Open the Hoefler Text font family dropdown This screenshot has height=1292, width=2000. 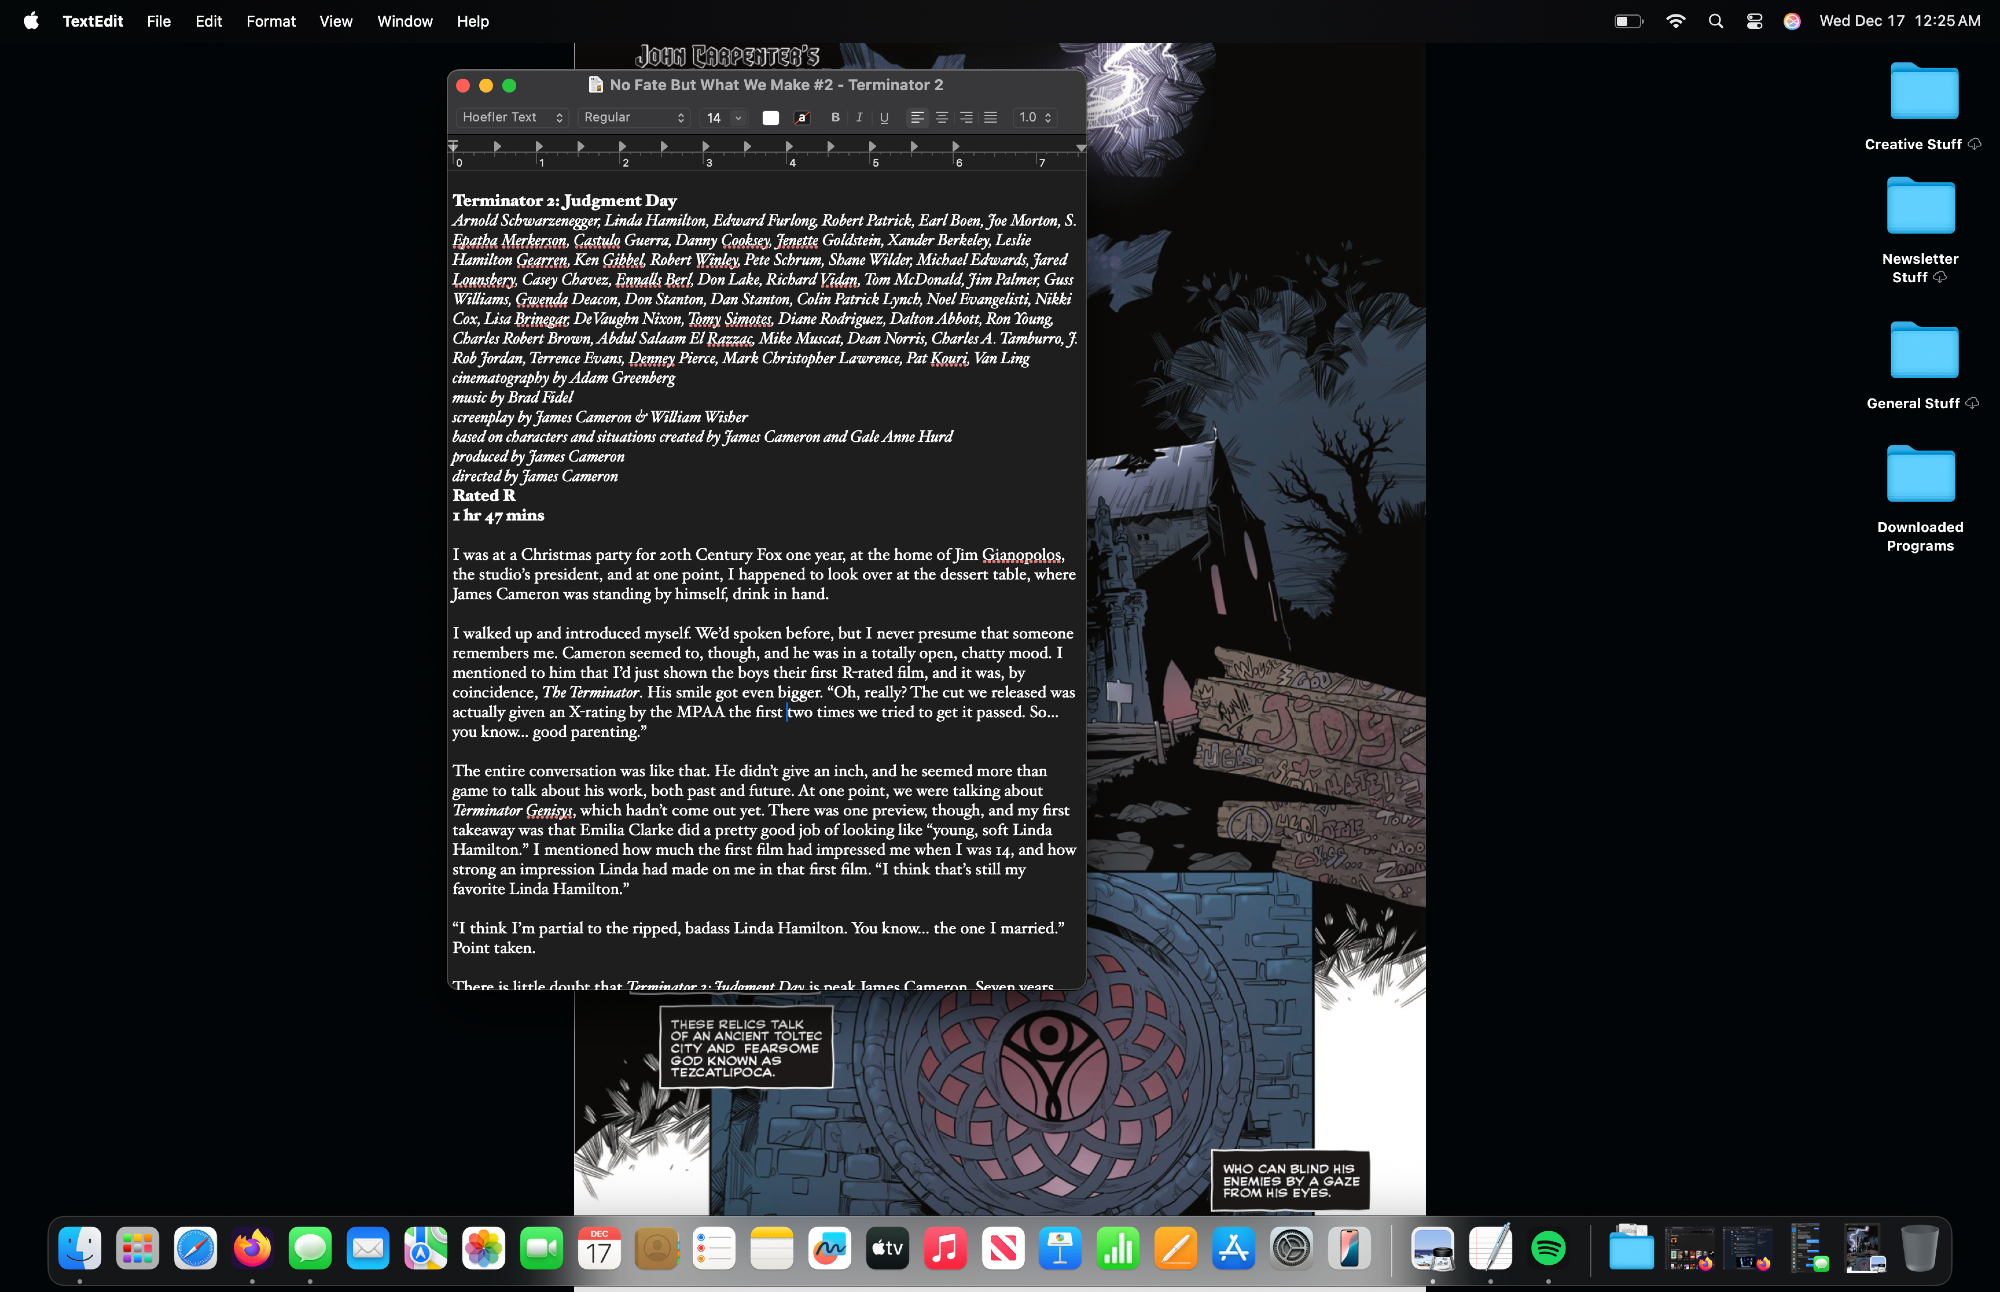click(513, 117)
